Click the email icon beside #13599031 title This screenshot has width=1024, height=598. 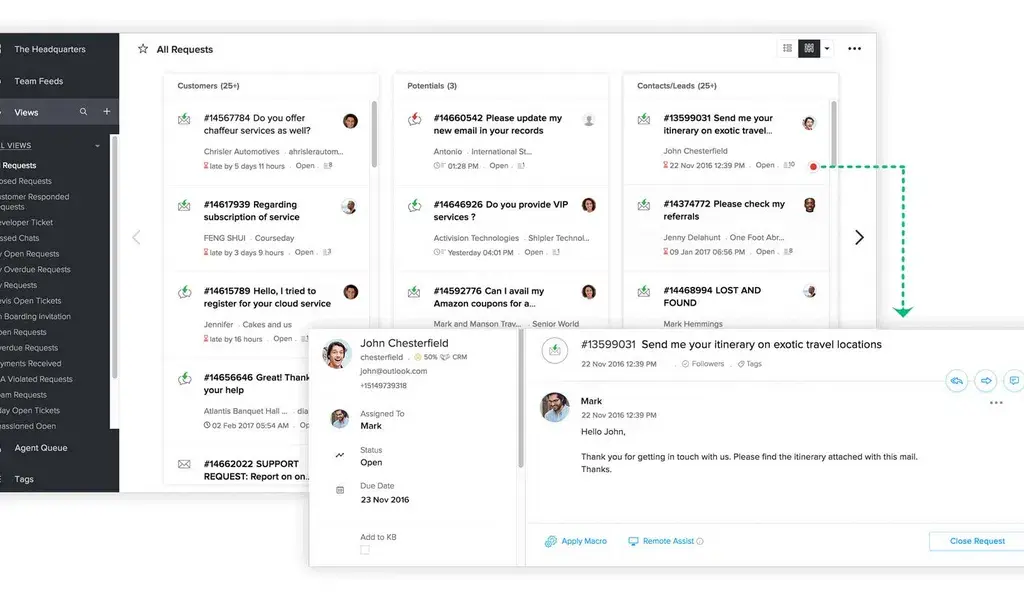click(x=554, y=351)
